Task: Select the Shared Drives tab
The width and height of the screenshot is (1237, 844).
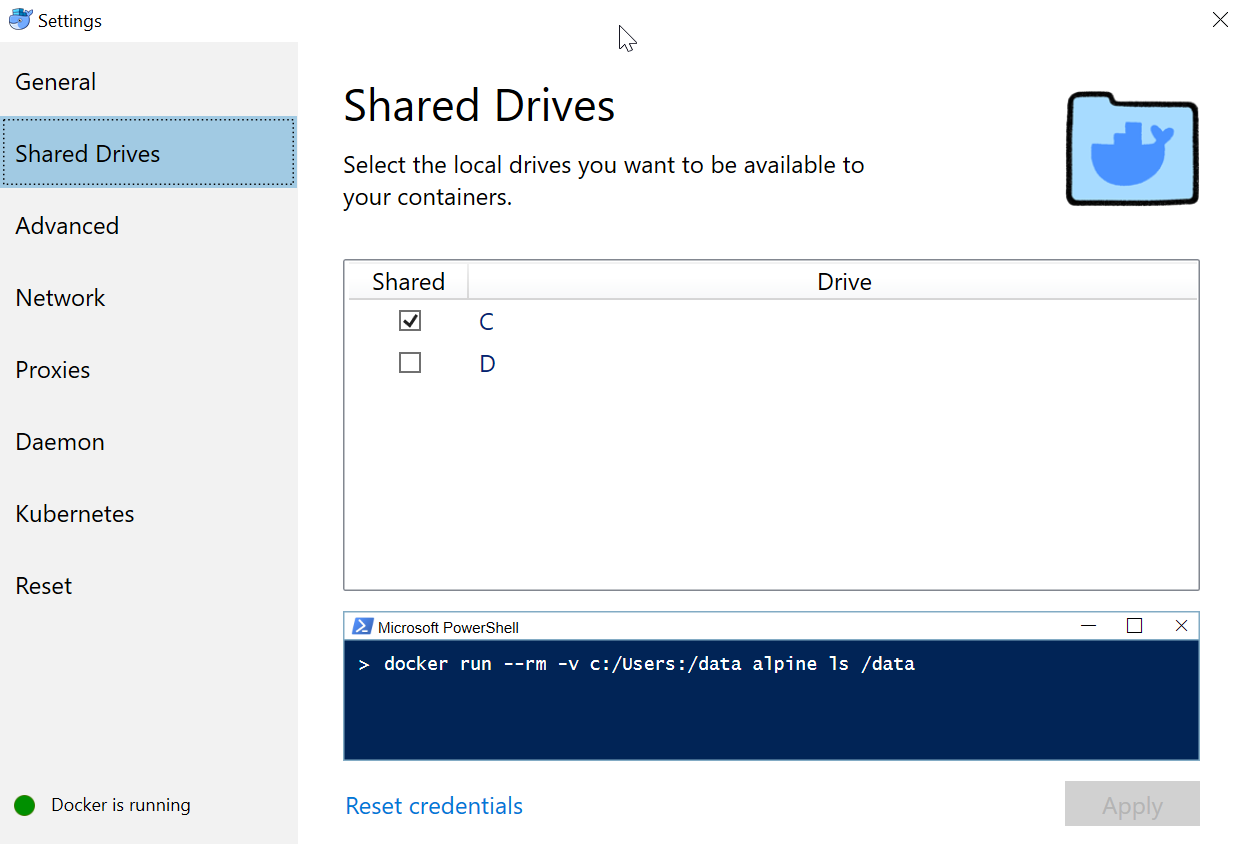Action: point(88,154)
